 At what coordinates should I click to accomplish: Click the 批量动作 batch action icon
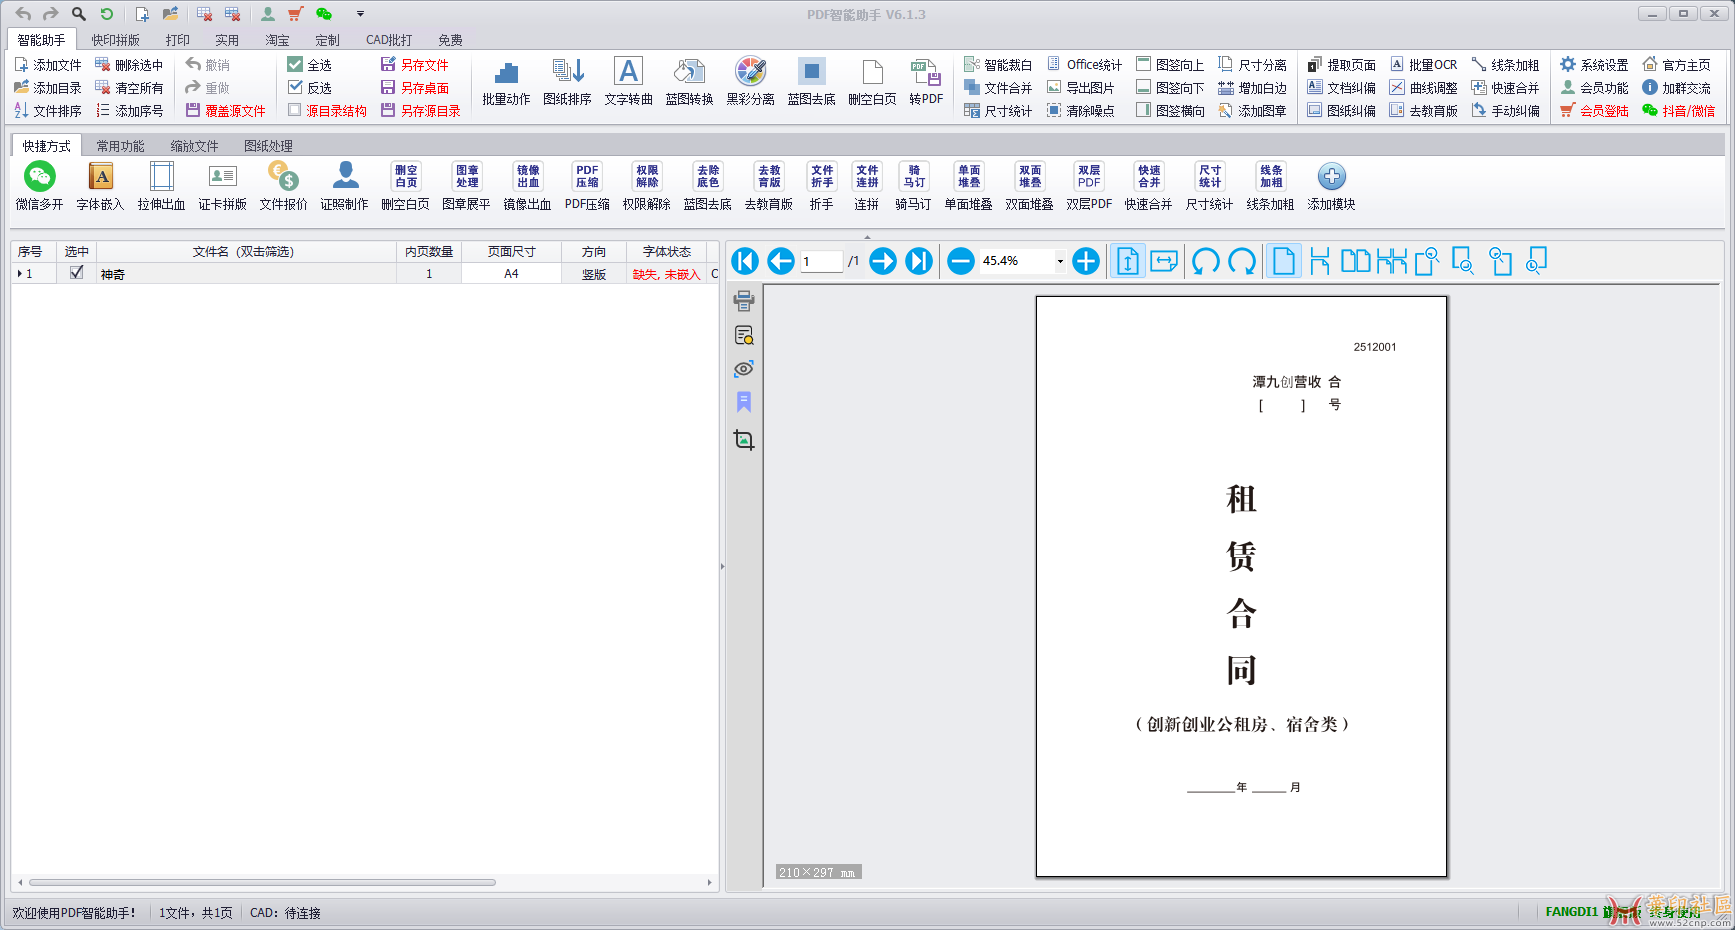(506, 73)
